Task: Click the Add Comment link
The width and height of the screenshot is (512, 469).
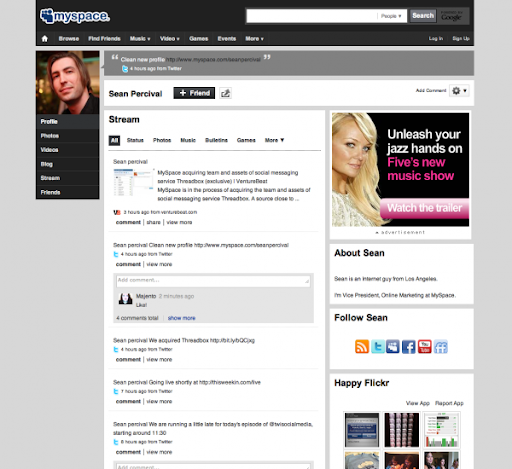Action: [x=431, y=91]
